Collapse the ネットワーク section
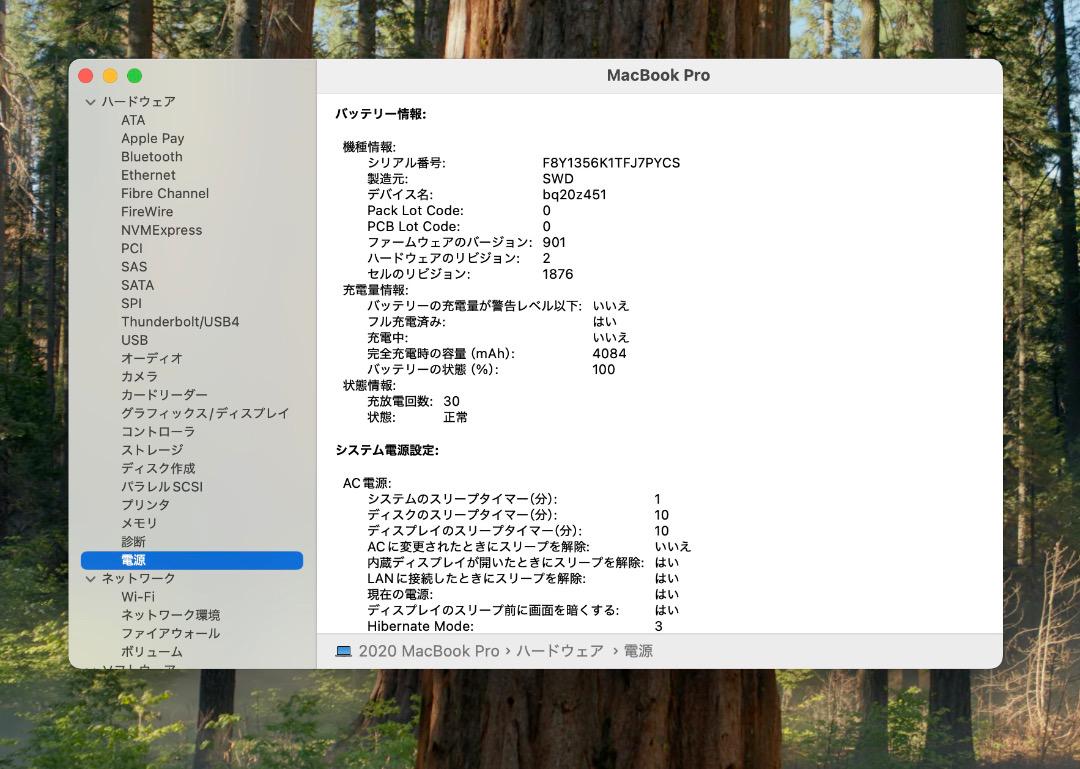The height and width of the screenshot is (769, 1080). click(x=90, y=579)
